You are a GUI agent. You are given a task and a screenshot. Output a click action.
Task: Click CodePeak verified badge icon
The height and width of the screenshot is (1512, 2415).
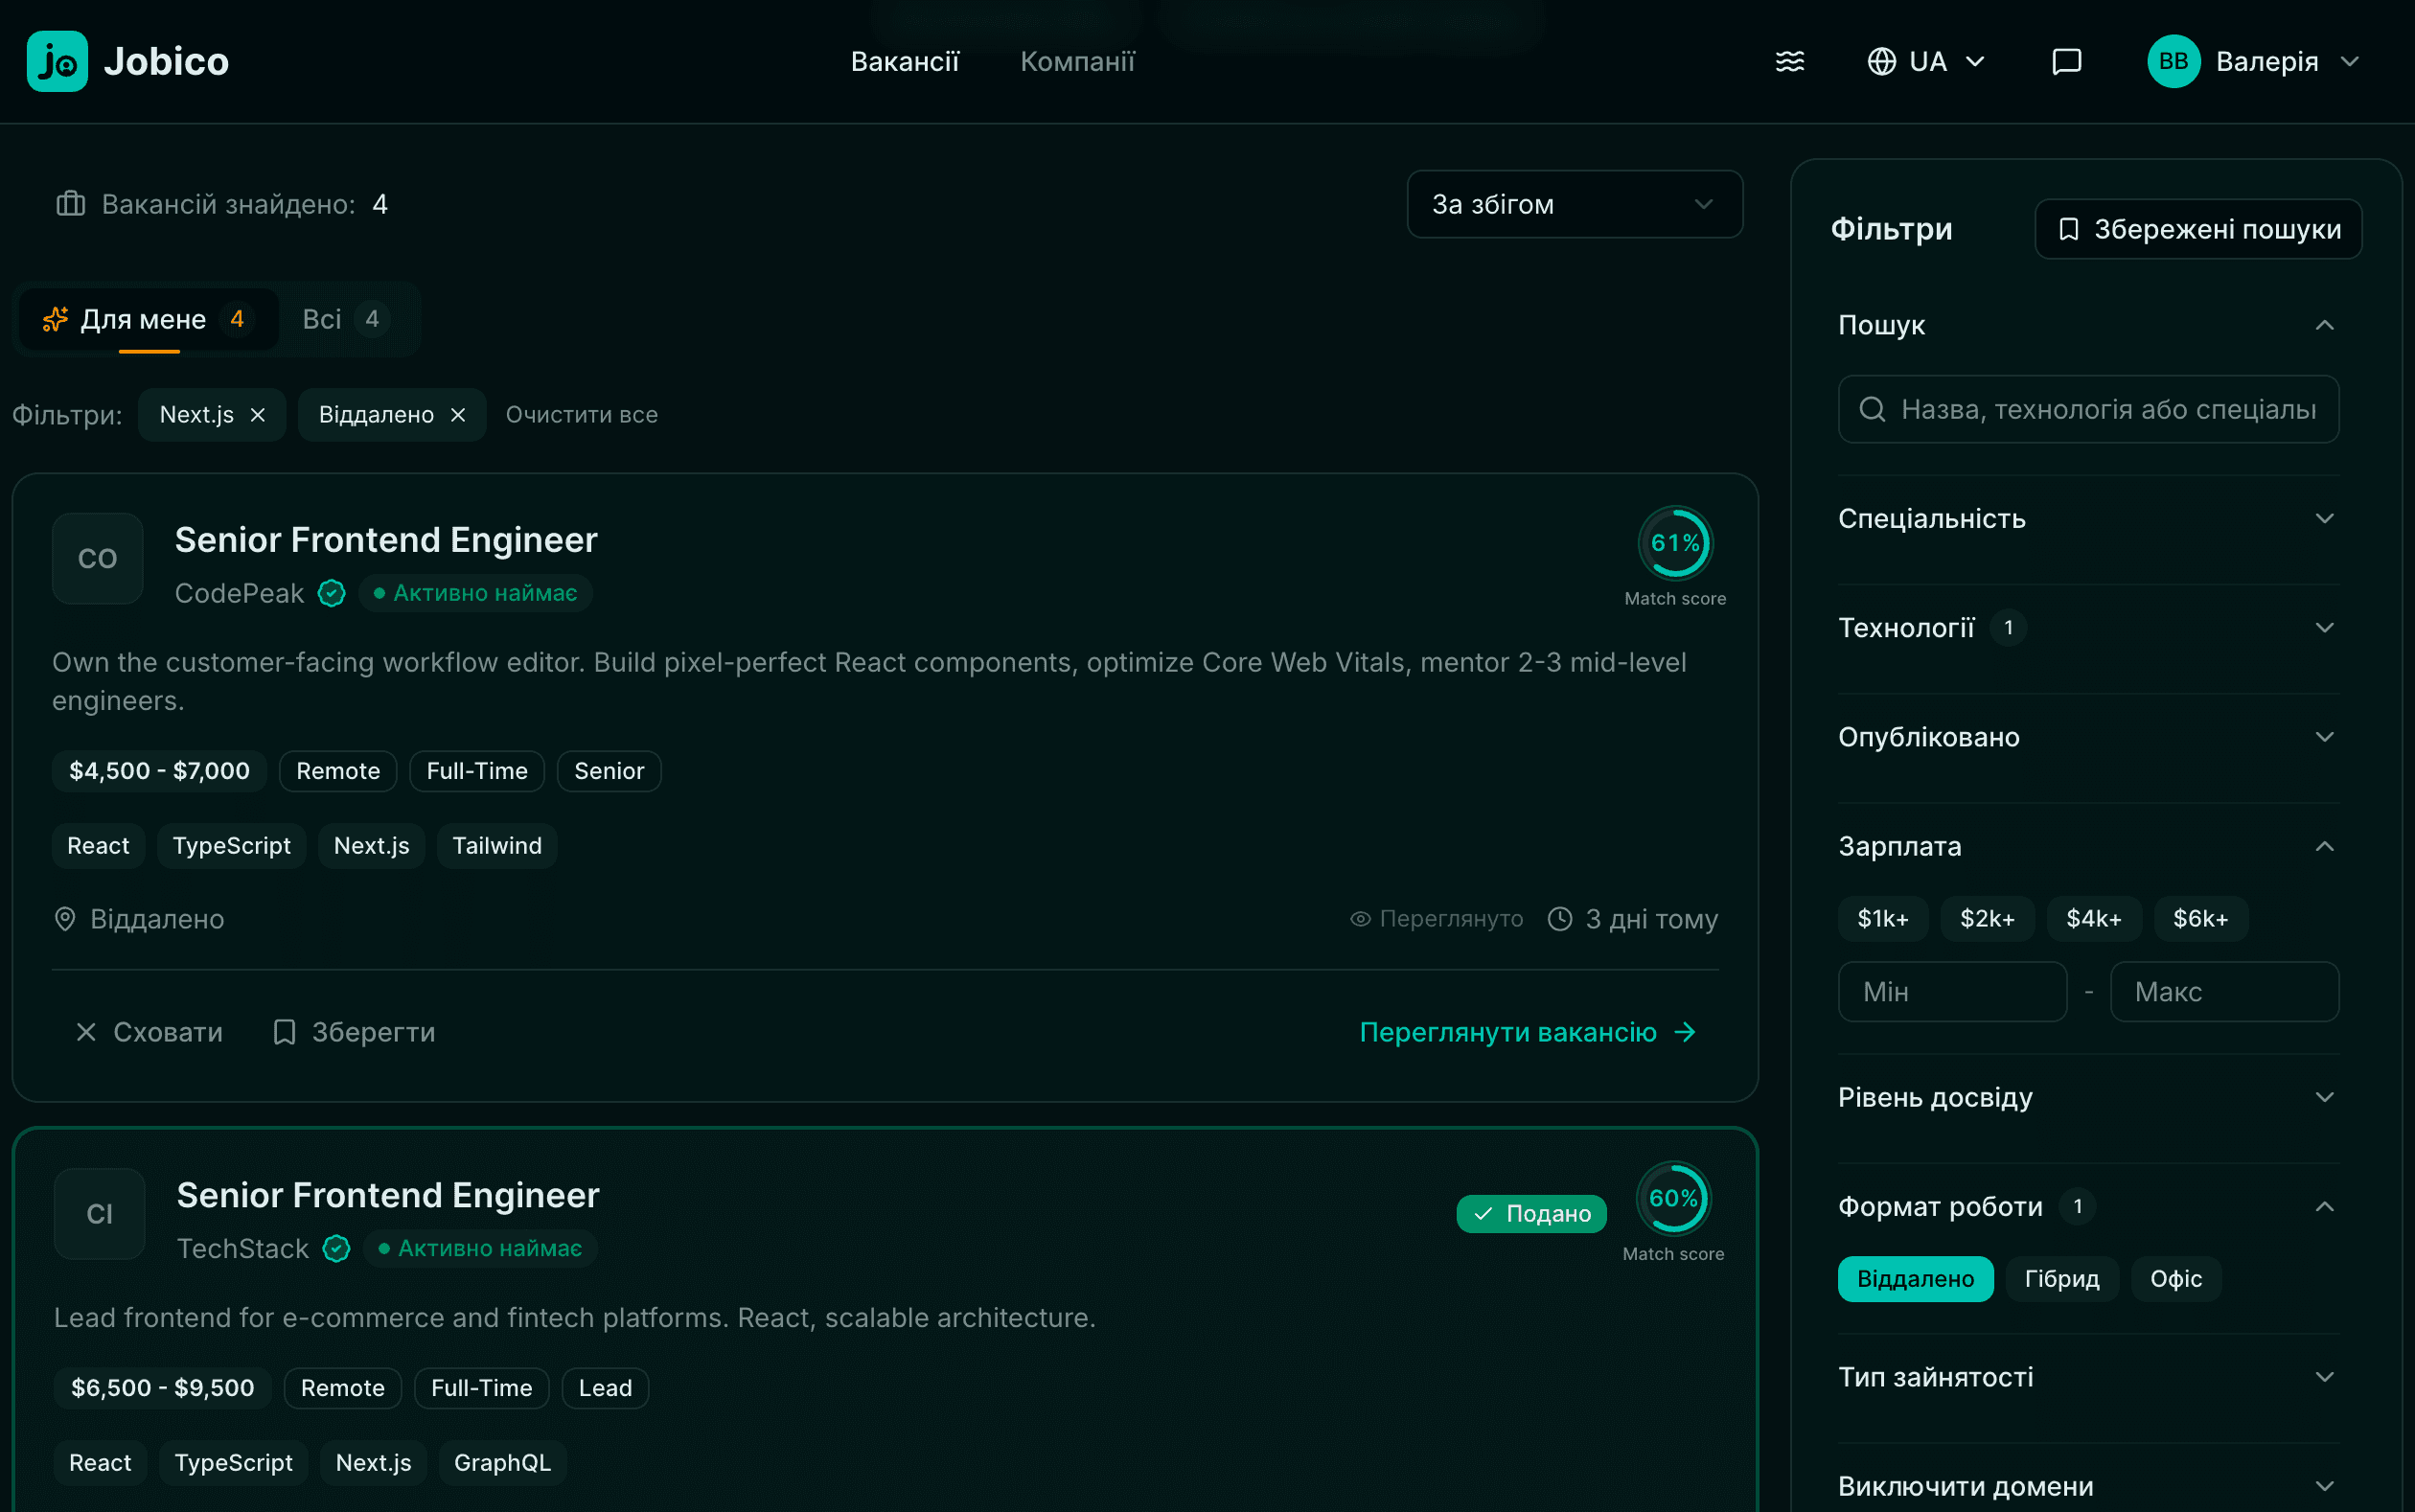click(332, 593)
